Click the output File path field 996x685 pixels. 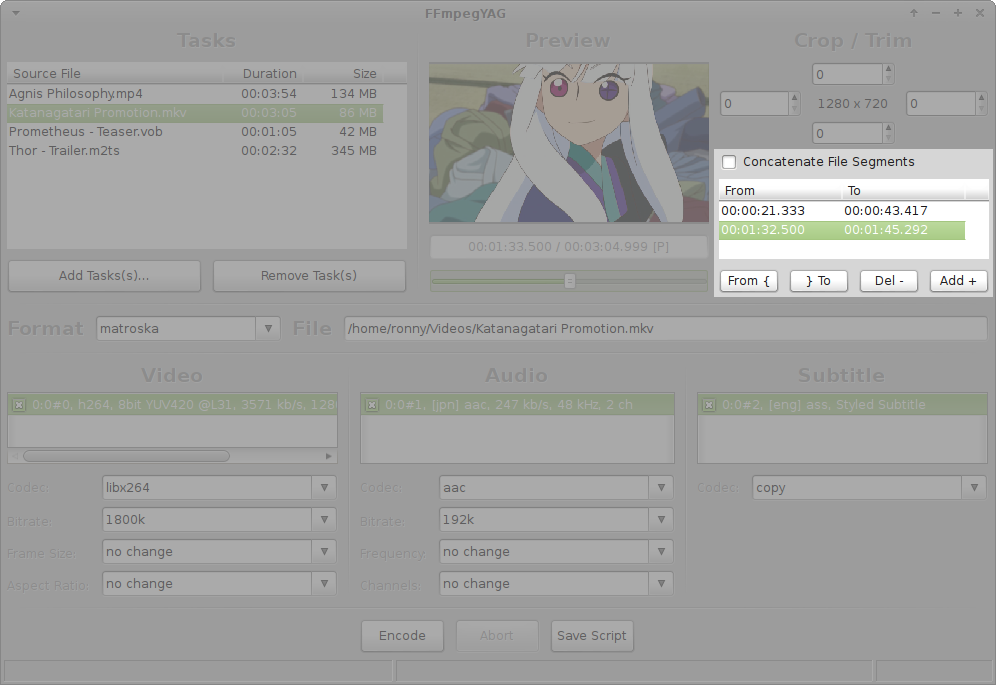coord(666,329)
